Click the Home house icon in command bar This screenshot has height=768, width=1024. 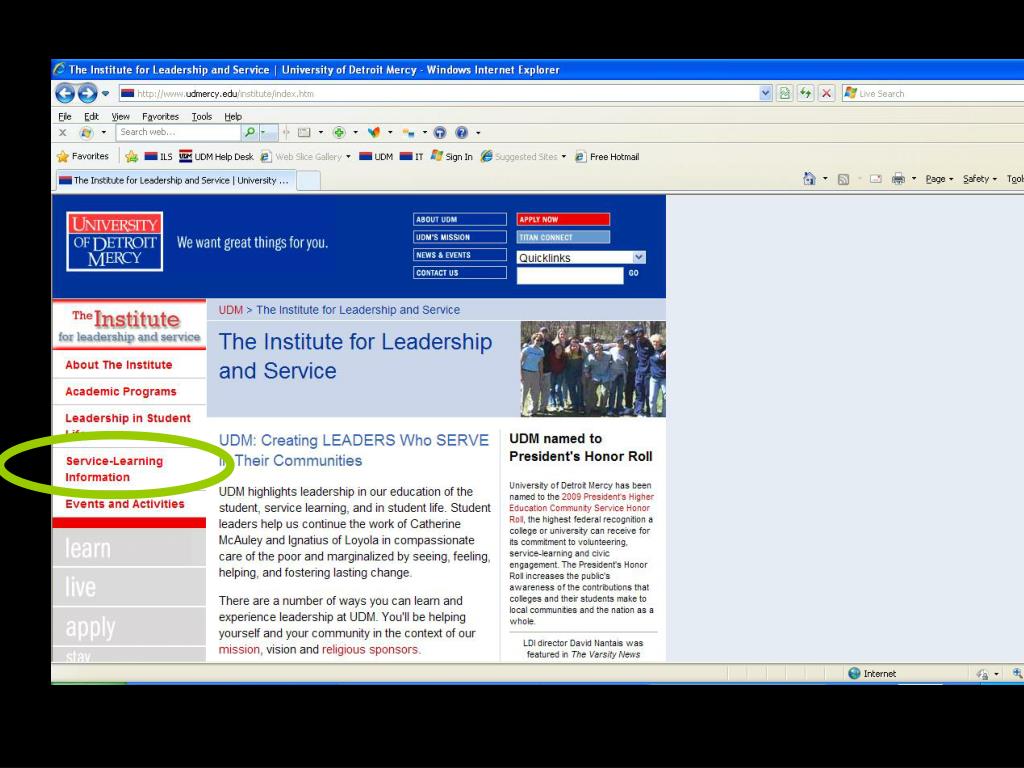pos(809,178)
